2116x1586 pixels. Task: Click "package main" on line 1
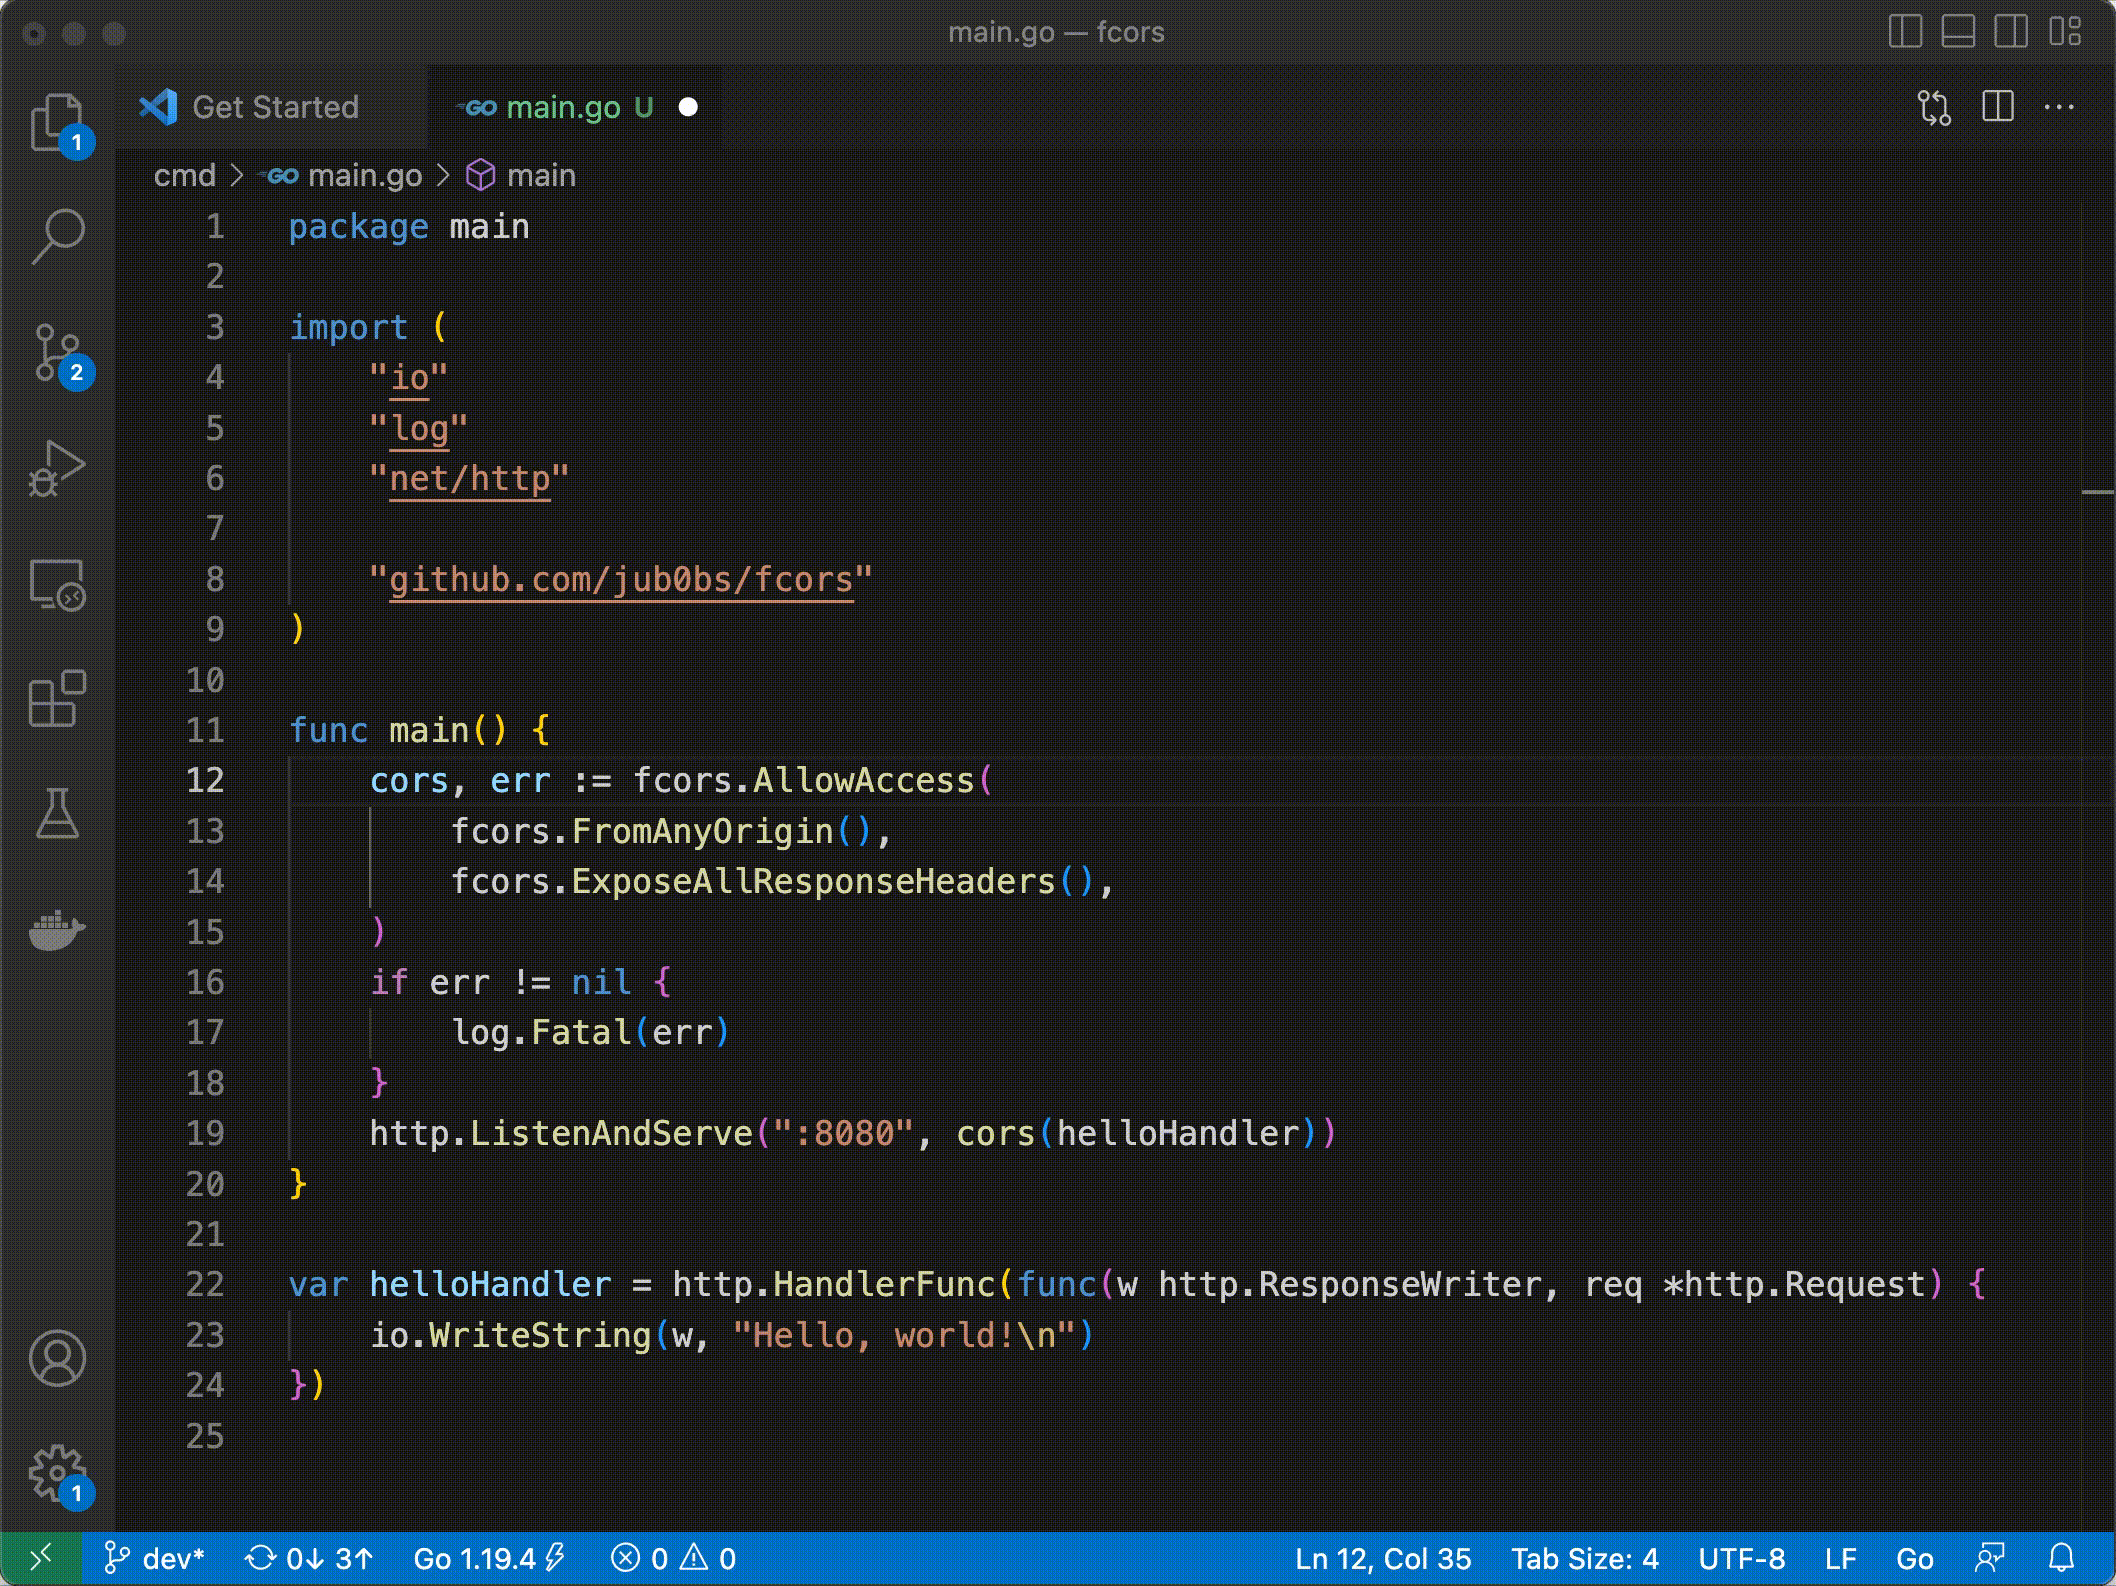coord(409,227)
